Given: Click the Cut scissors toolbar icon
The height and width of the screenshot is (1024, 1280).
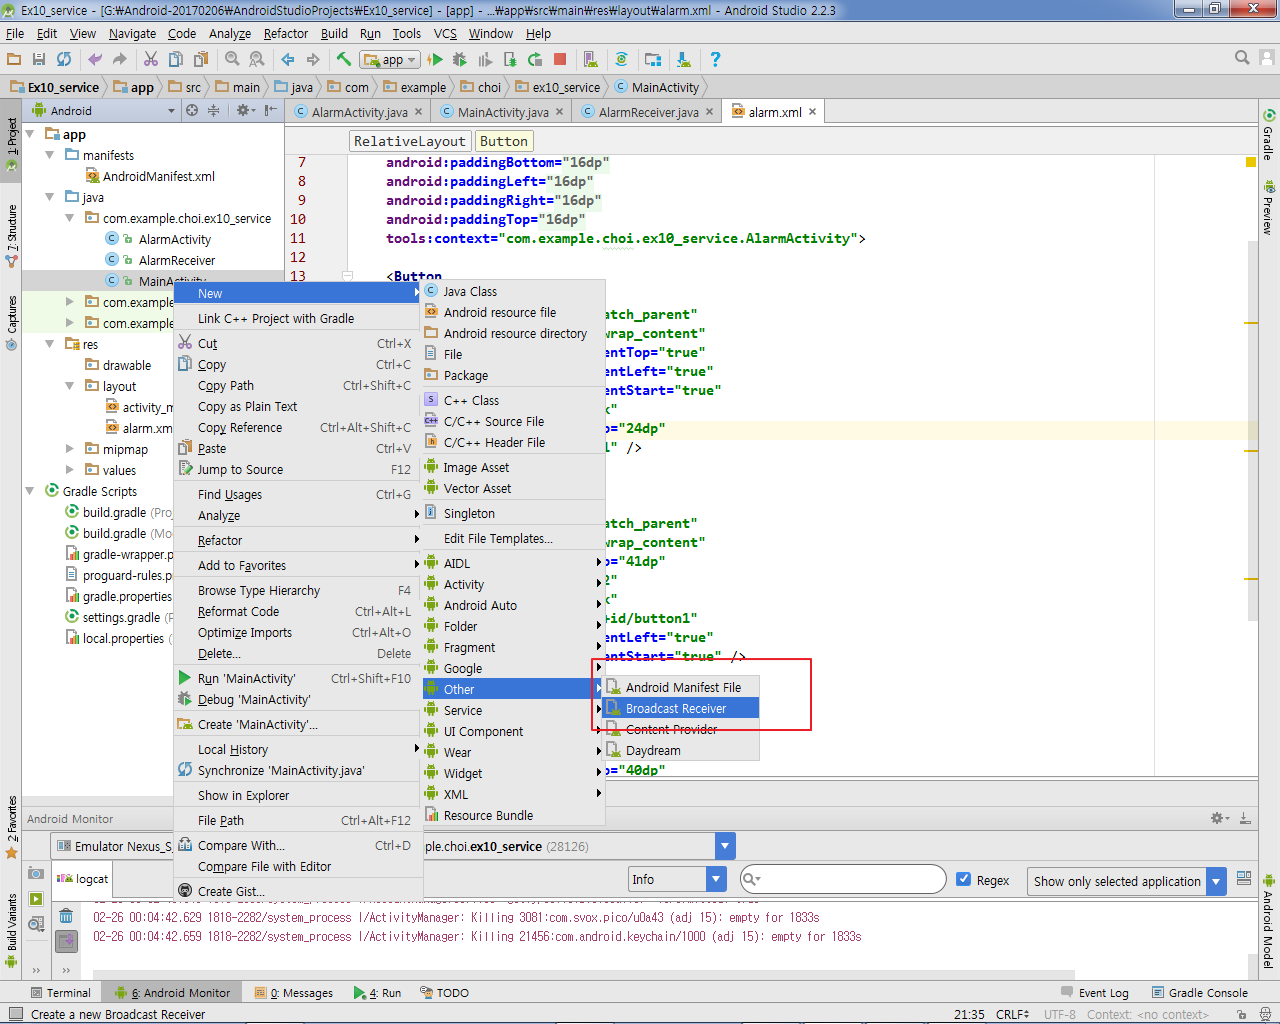Looking at the screenshot, I should [151, 60].
